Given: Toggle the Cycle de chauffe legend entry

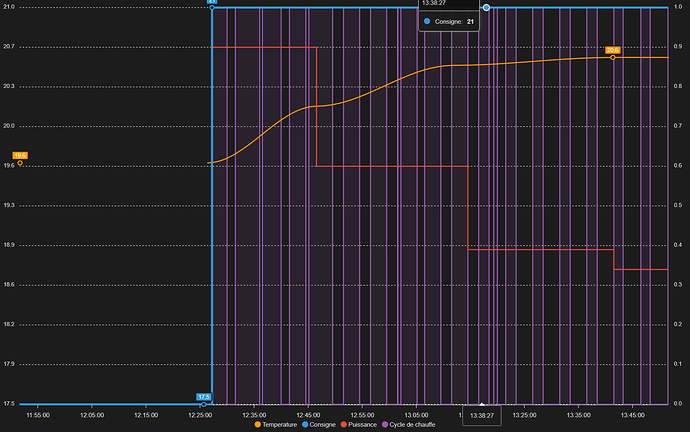Looking at the screenshot, I should point(412,426).
